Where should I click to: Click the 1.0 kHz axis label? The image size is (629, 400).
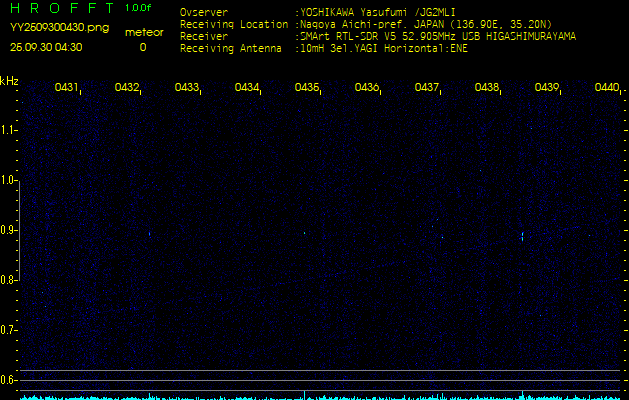pos(7,180)
